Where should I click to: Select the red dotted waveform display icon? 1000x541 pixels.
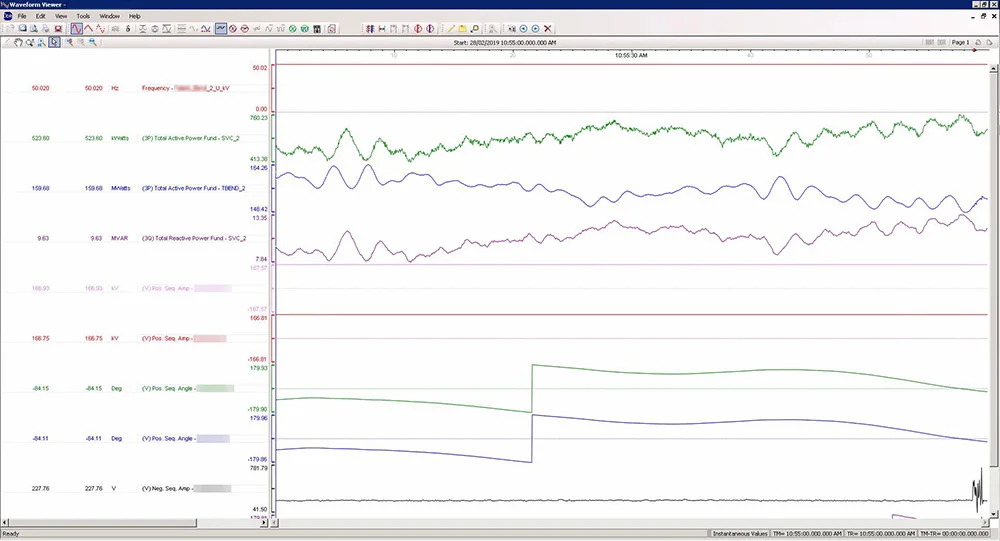[x=101, y=29]
